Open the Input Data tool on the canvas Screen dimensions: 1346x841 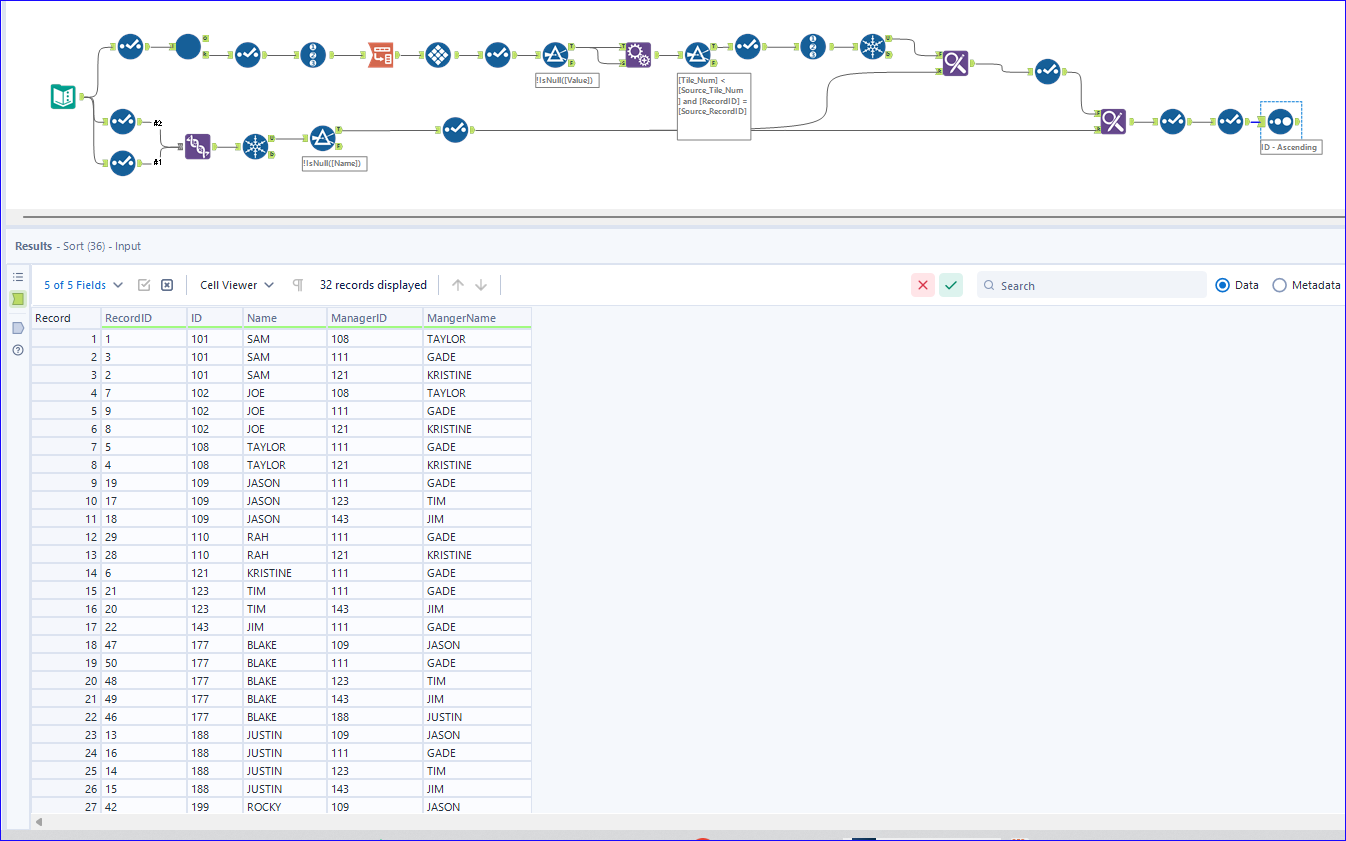[62, 97]
